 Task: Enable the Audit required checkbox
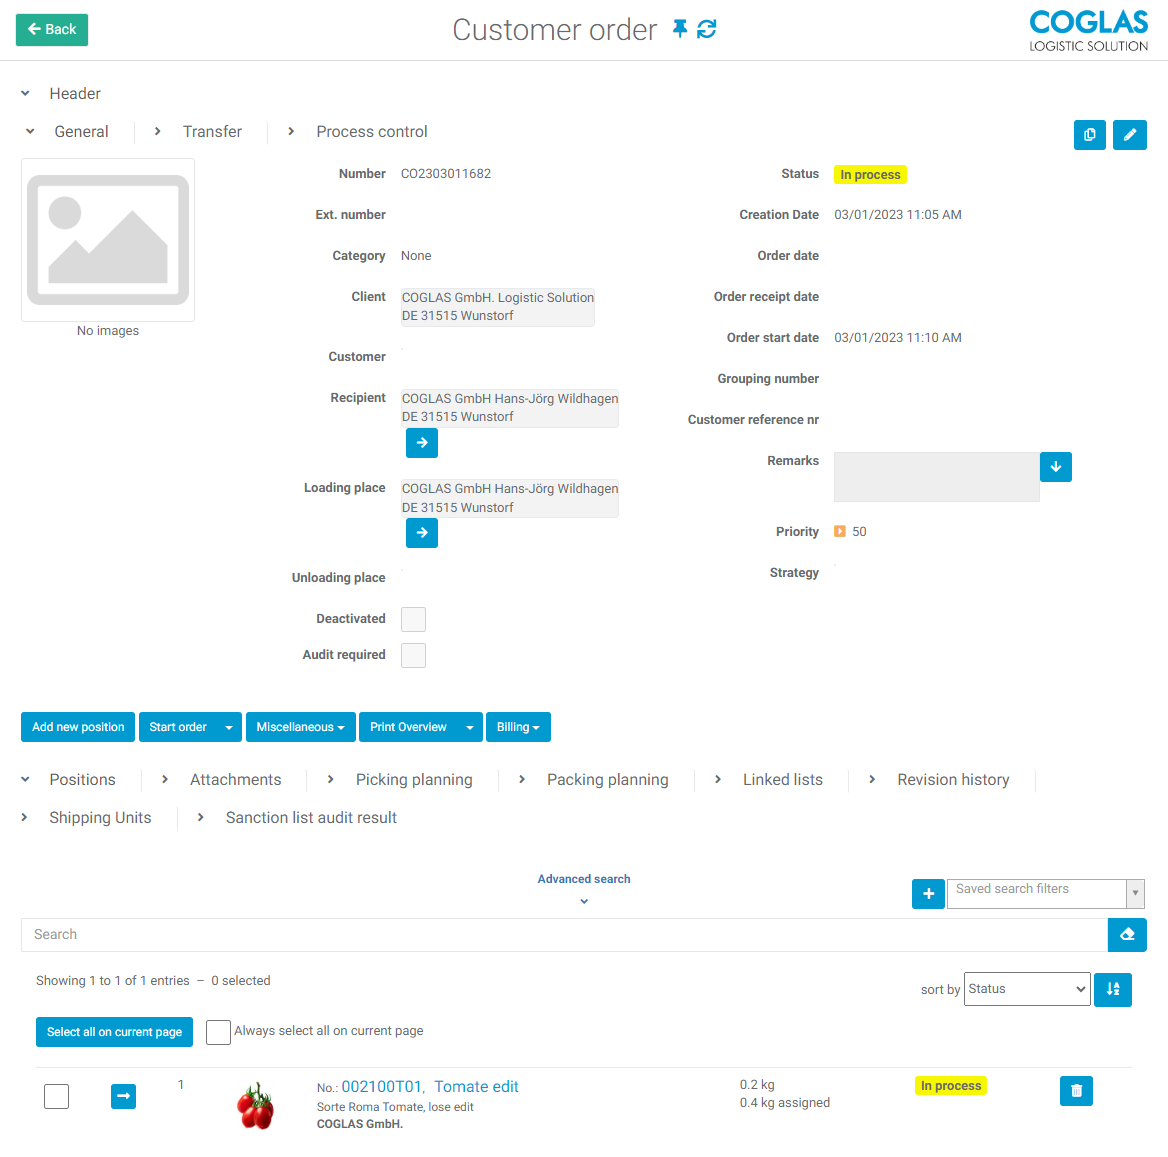point(413,655)
